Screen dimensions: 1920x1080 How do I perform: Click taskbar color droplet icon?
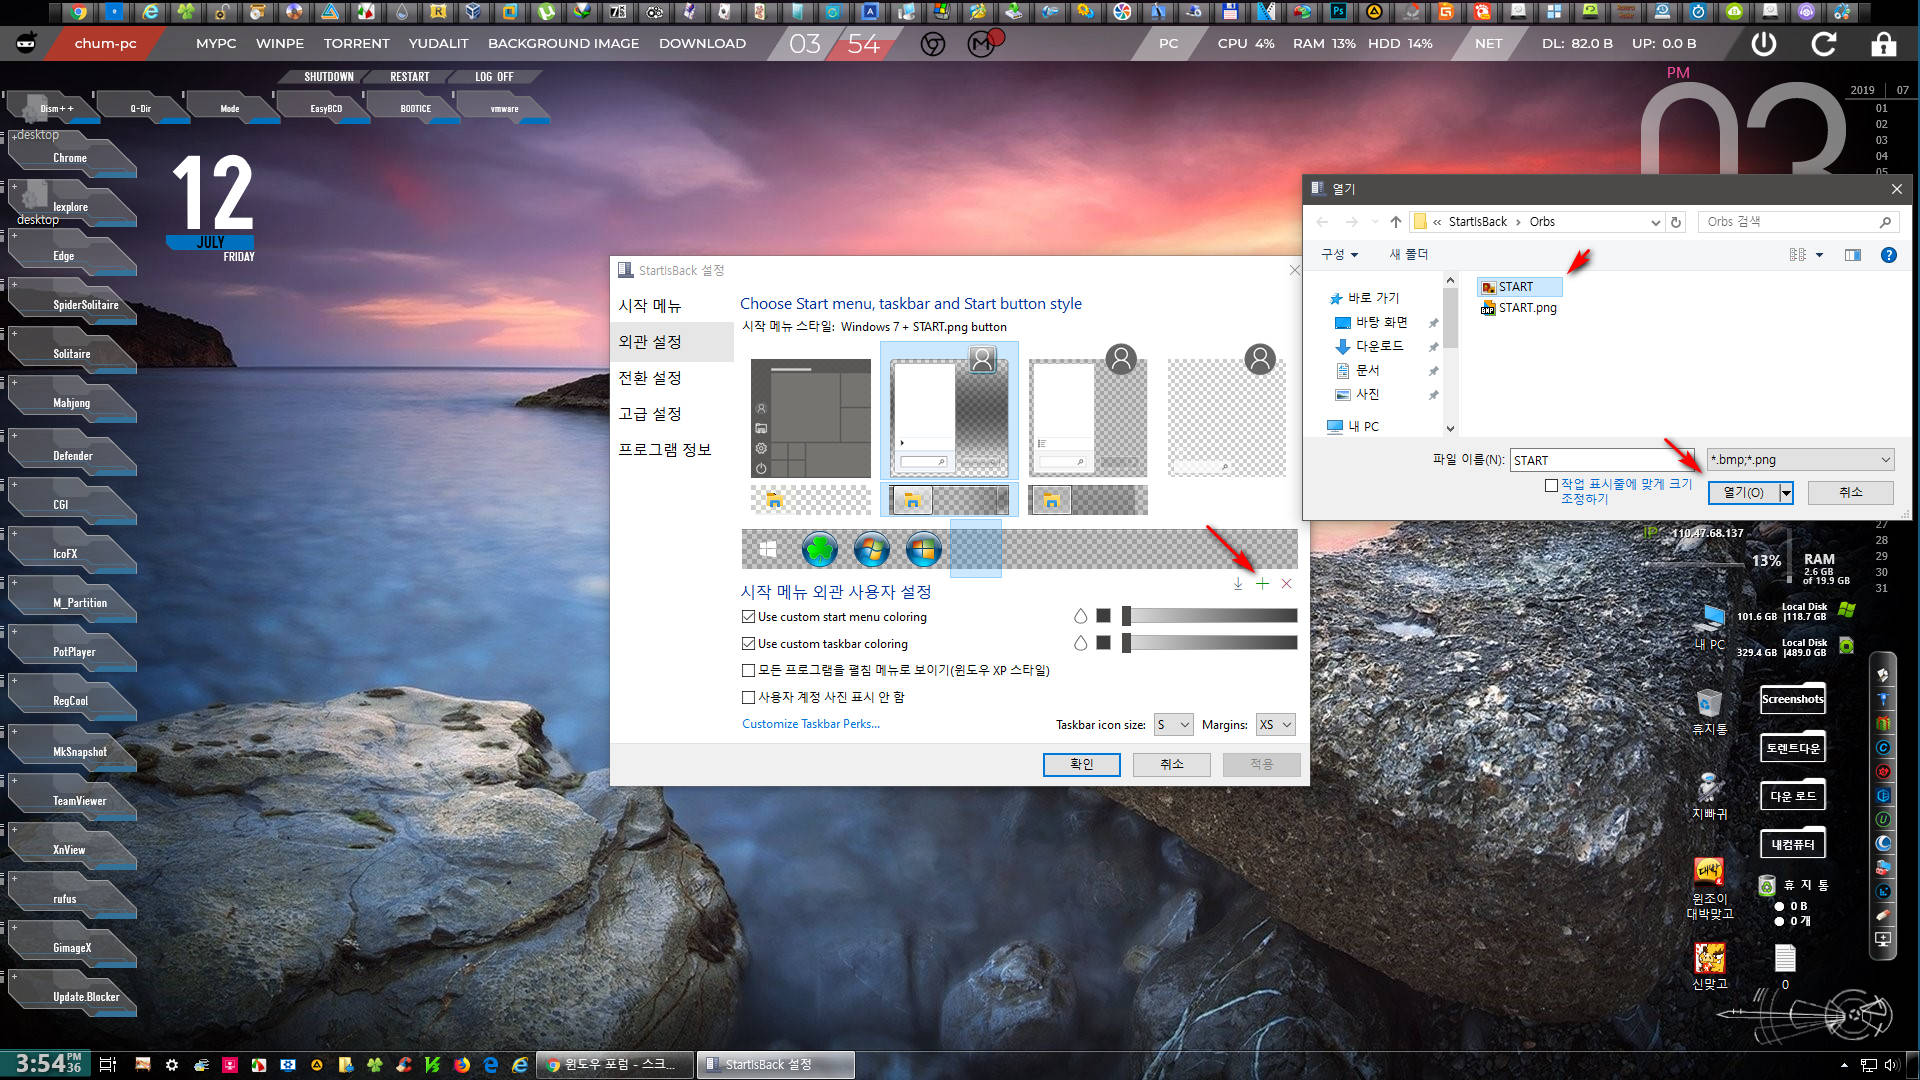coord(1080,643)
